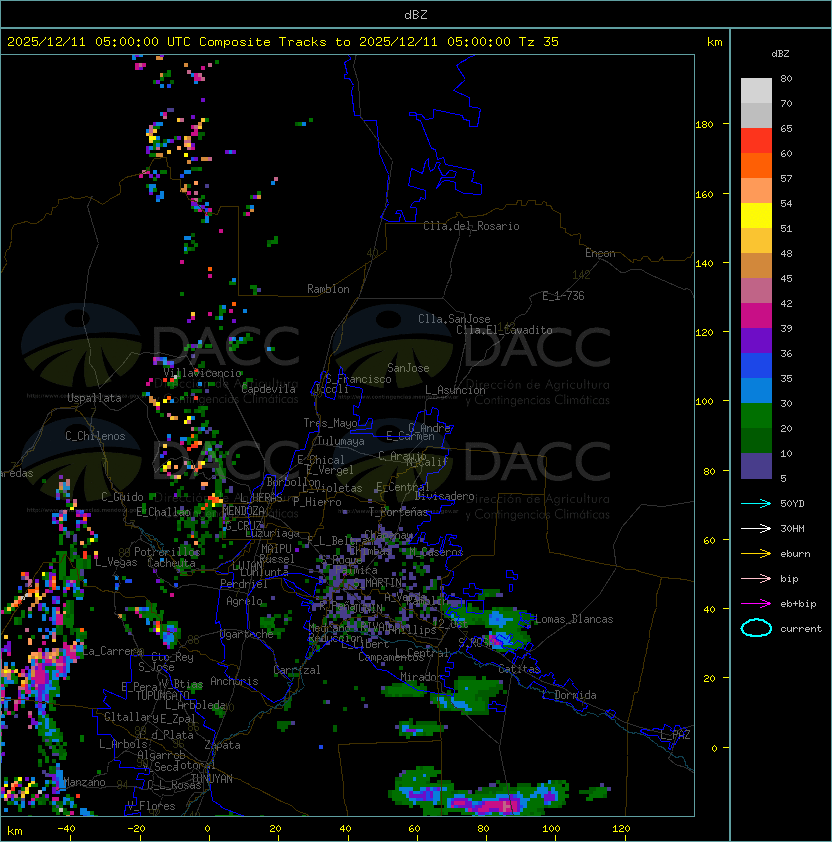Select the light blue swatch between 35 and 30

(756, 390)
